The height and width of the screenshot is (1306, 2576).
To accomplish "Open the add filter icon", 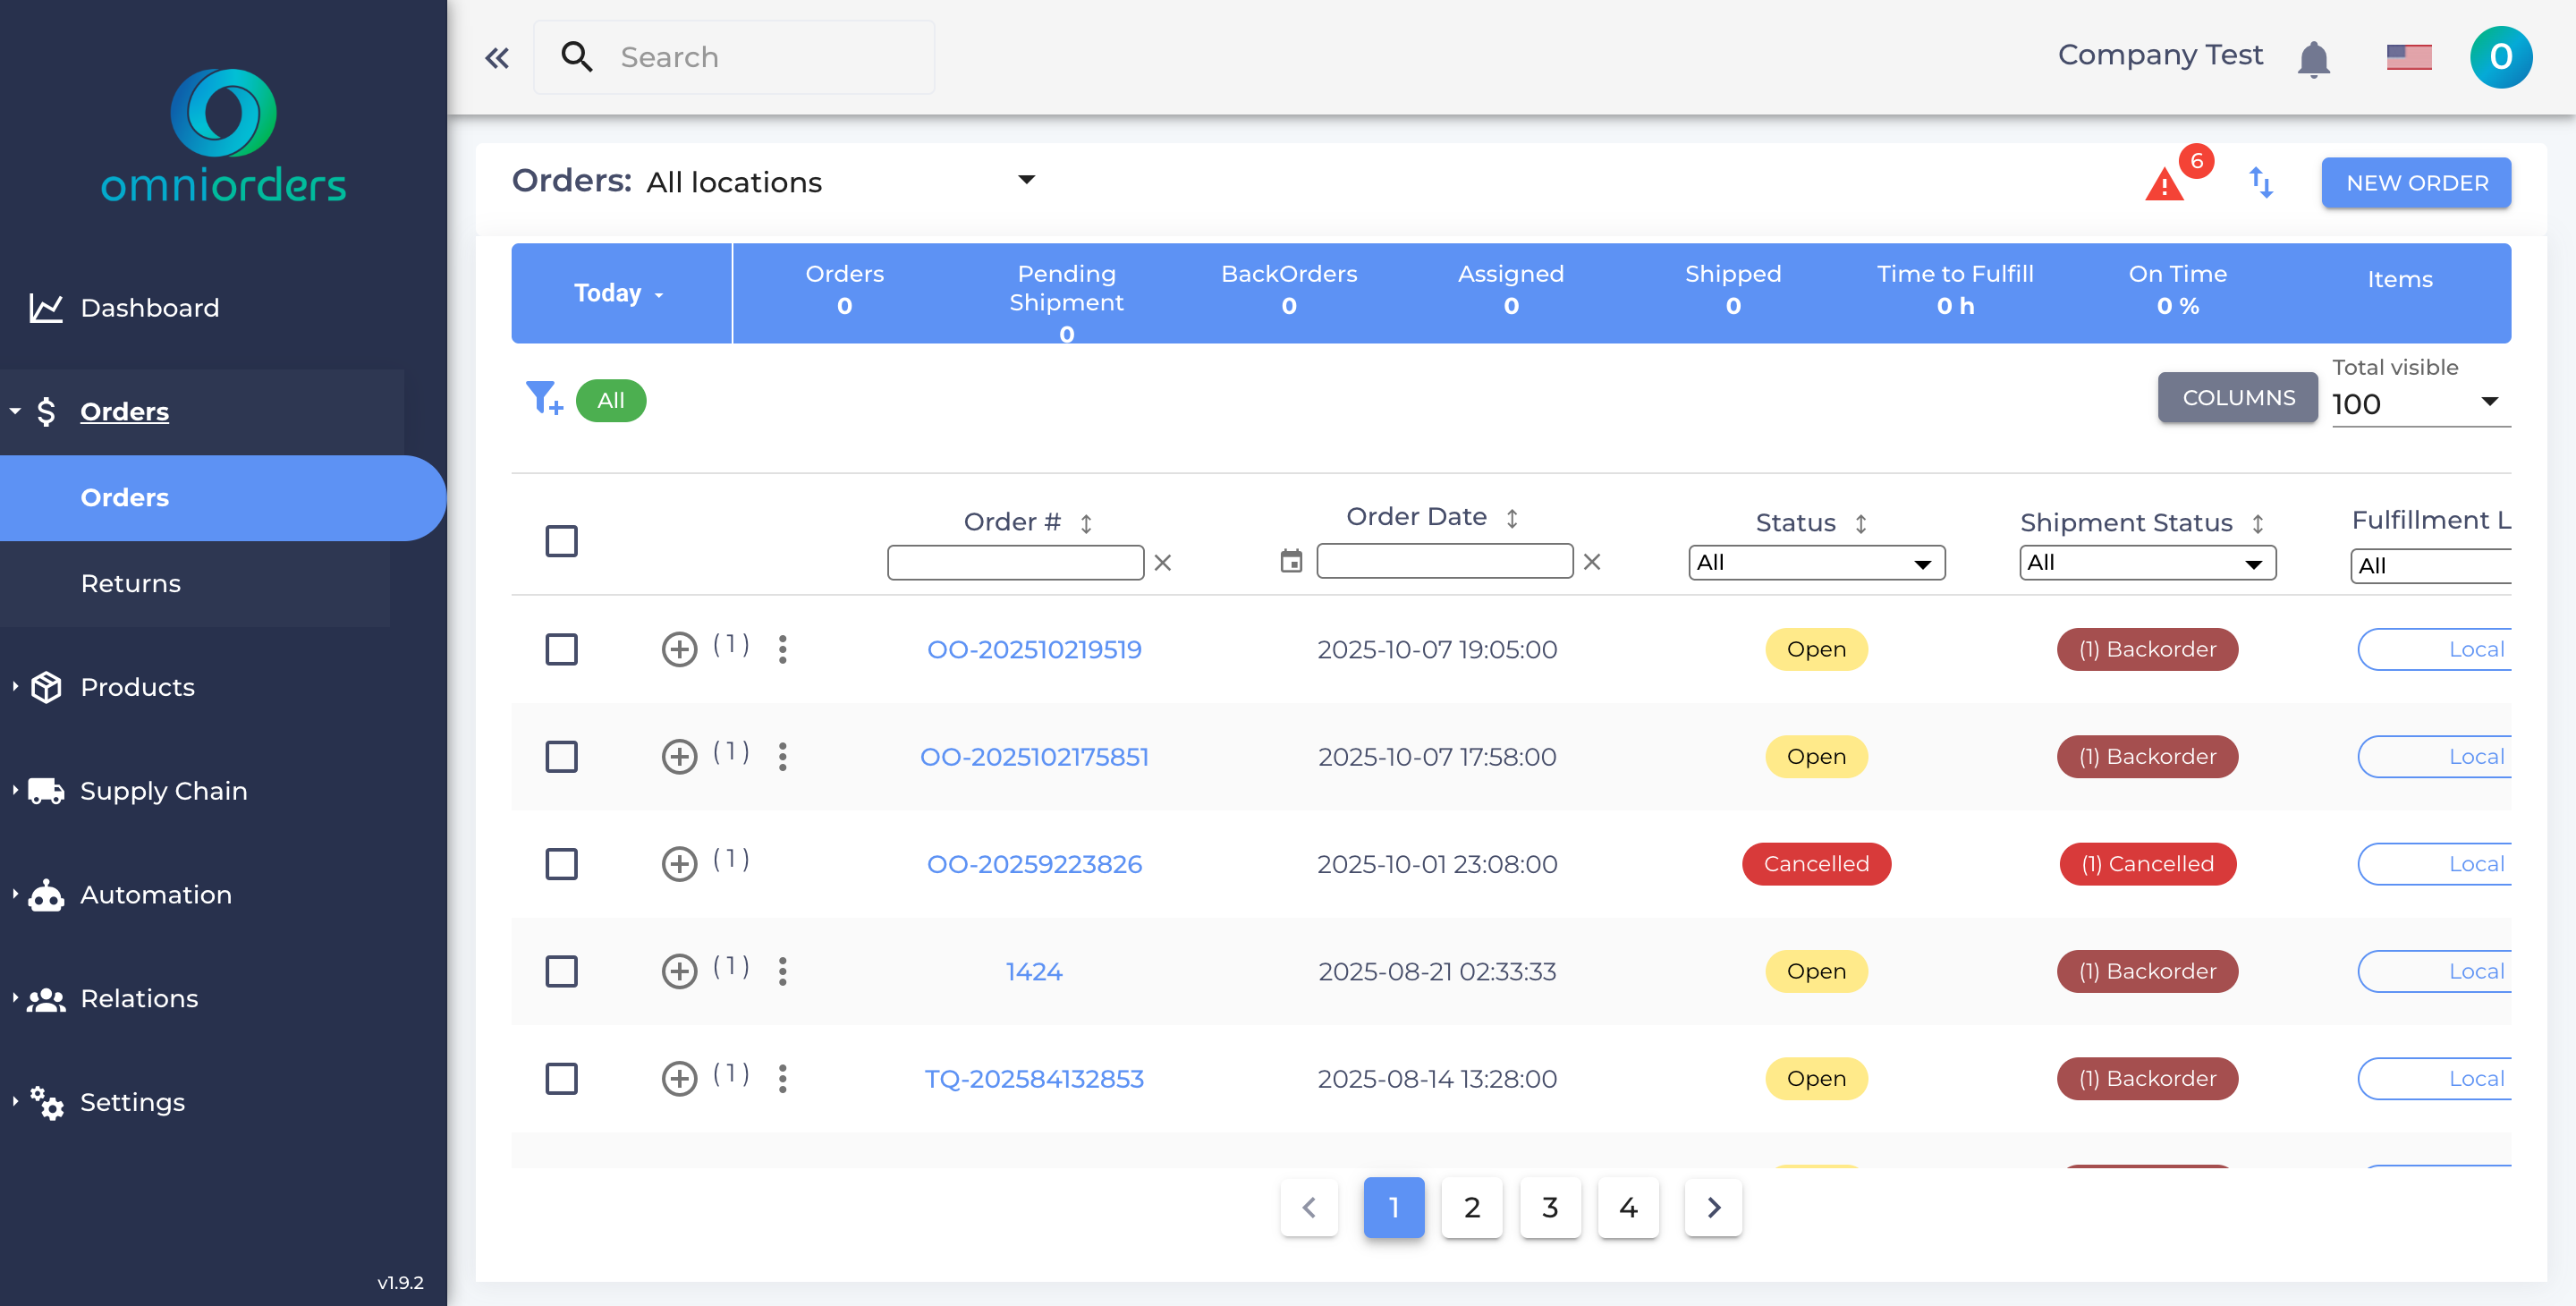I will click(x=543, y=400).
